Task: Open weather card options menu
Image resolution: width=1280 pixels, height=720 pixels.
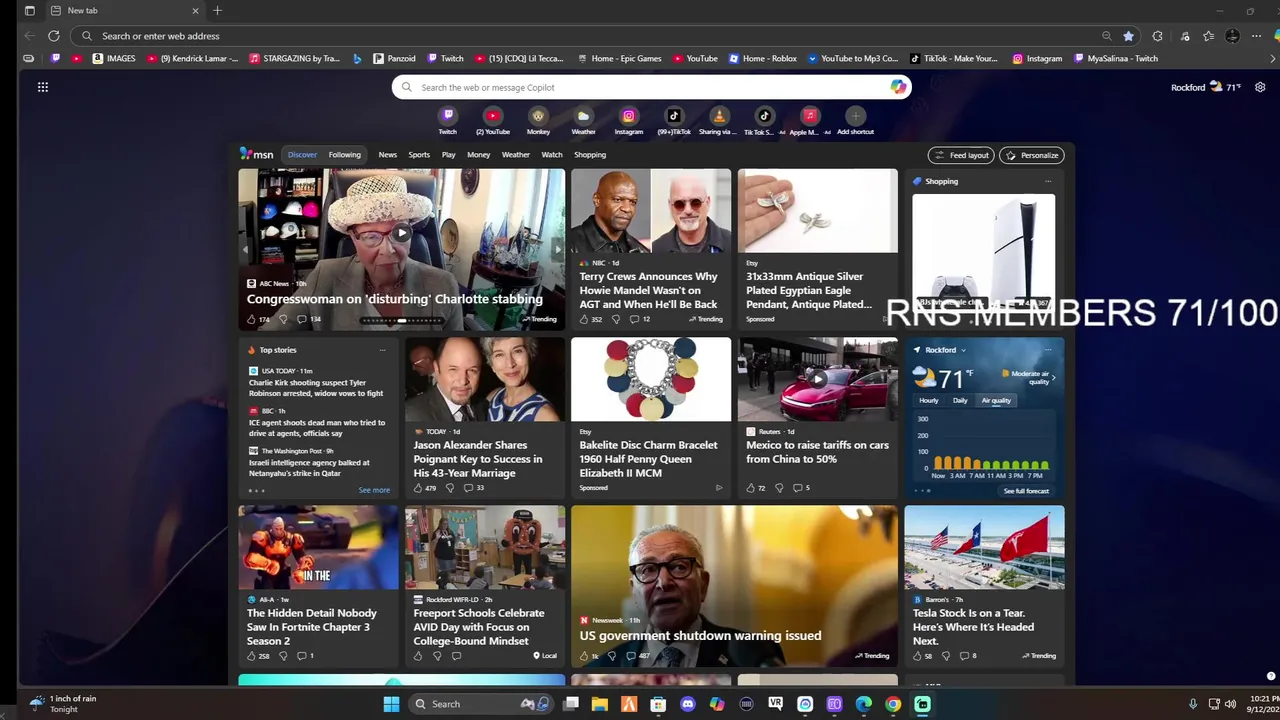Action: [x=1048, y=350]
